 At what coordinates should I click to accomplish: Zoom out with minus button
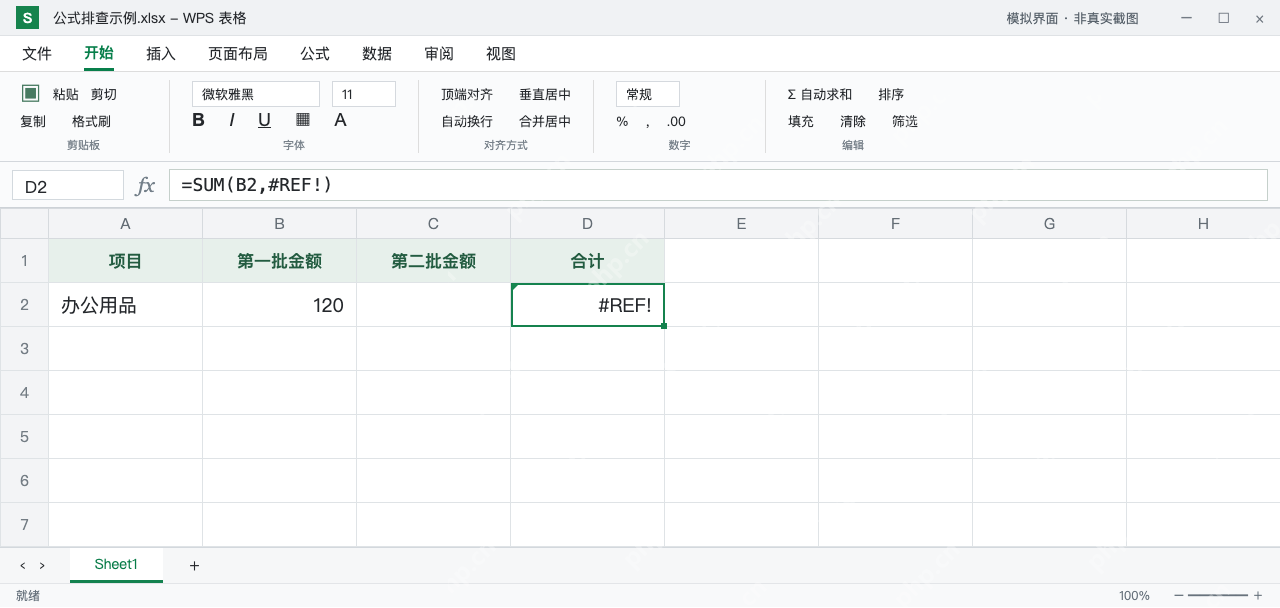[x=1178, y=595]
